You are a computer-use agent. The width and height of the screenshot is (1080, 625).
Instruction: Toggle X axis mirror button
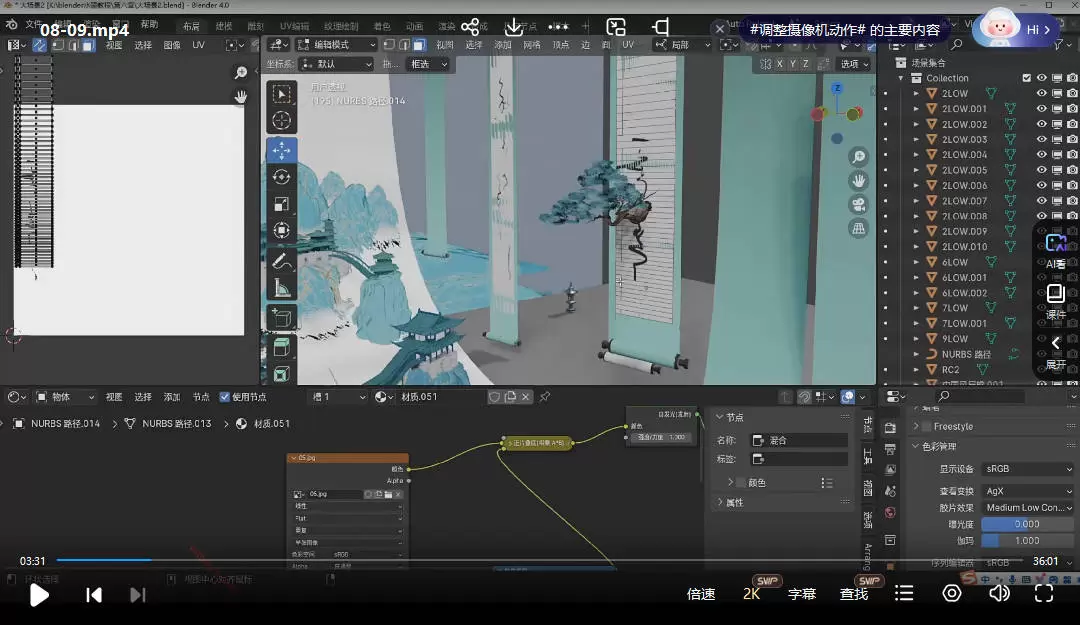click(780, 63)
